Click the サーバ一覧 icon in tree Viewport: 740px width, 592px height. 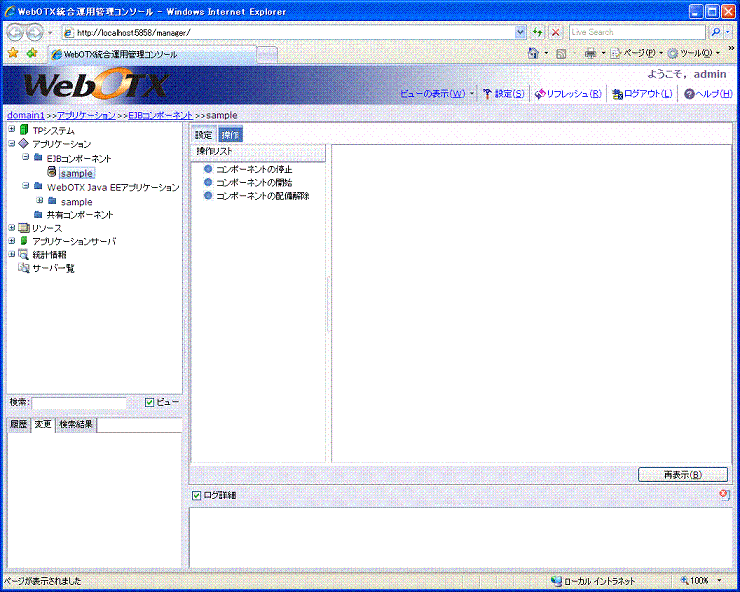(x=23, y=268)
